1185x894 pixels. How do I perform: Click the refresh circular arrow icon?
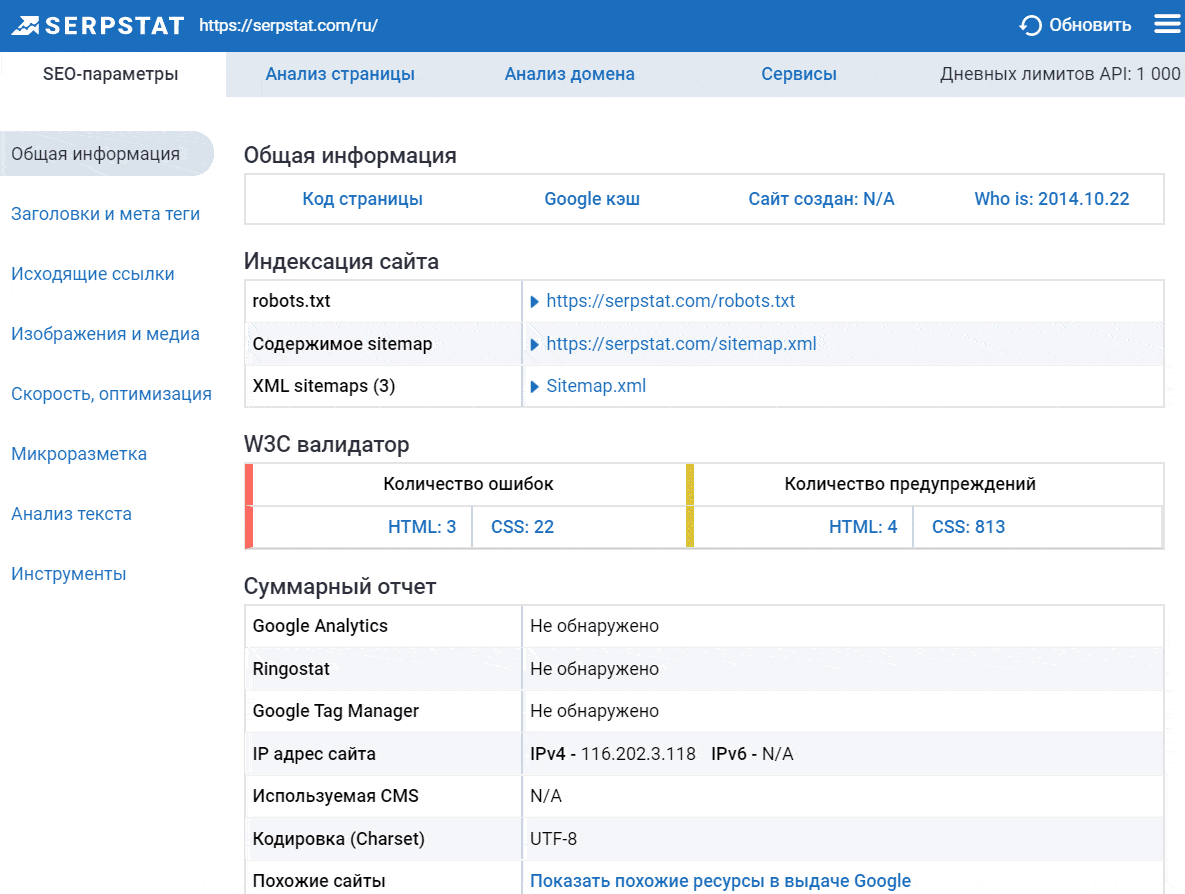coord(1030,26)
